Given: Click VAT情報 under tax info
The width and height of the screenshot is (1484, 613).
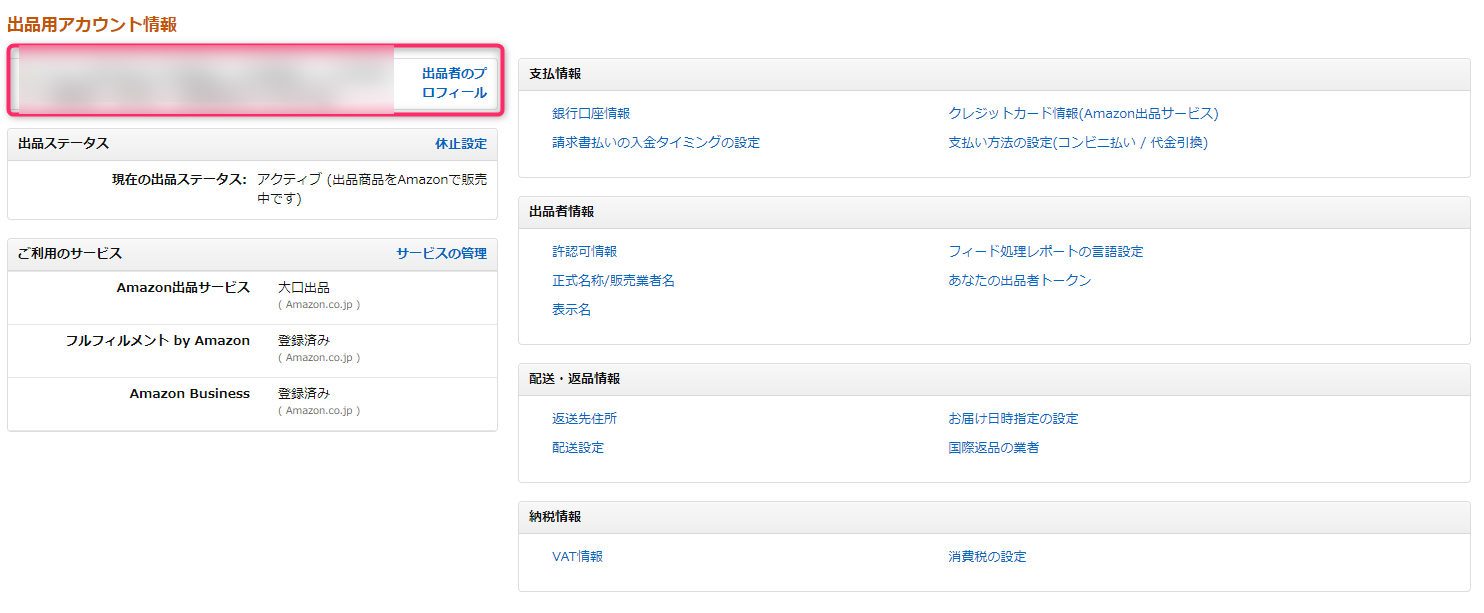Looking at the screenshot, I should pos(578,557).
